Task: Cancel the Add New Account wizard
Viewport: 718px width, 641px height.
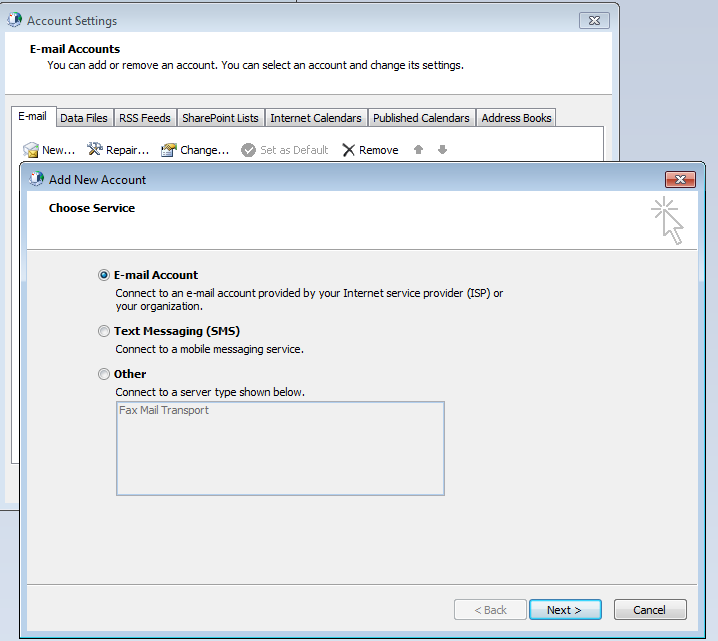Action: [x=649, y=610]
